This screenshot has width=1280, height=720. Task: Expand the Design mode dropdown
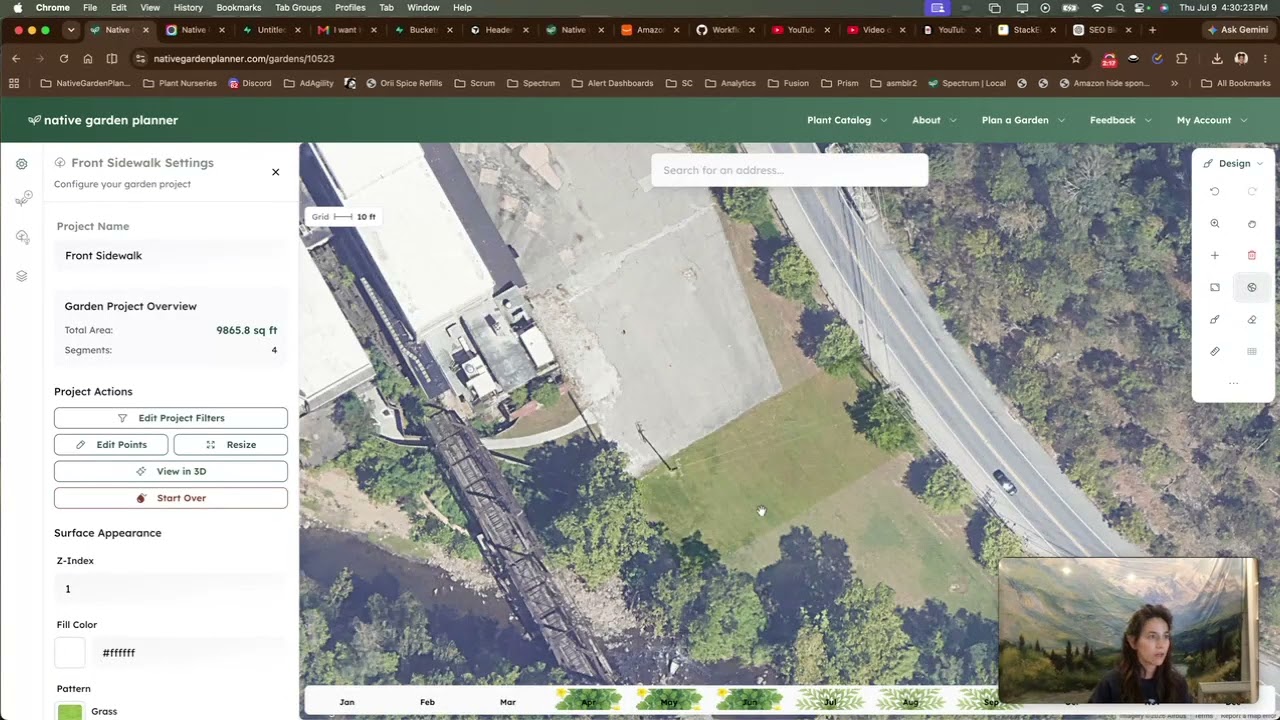pos(1233,163)
